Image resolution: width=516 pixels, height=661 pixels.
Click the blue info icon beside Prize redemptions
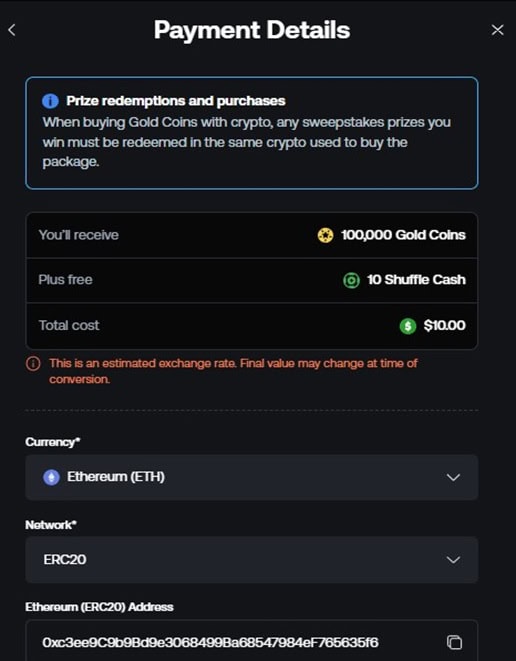point(50,101)
